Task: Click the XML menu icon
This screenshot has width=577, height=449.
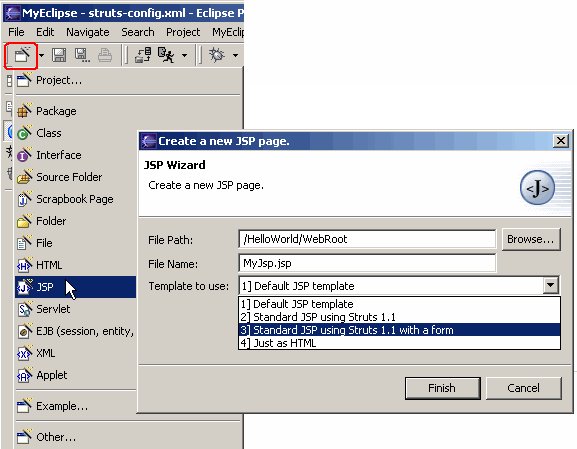Action: [24, 353]
